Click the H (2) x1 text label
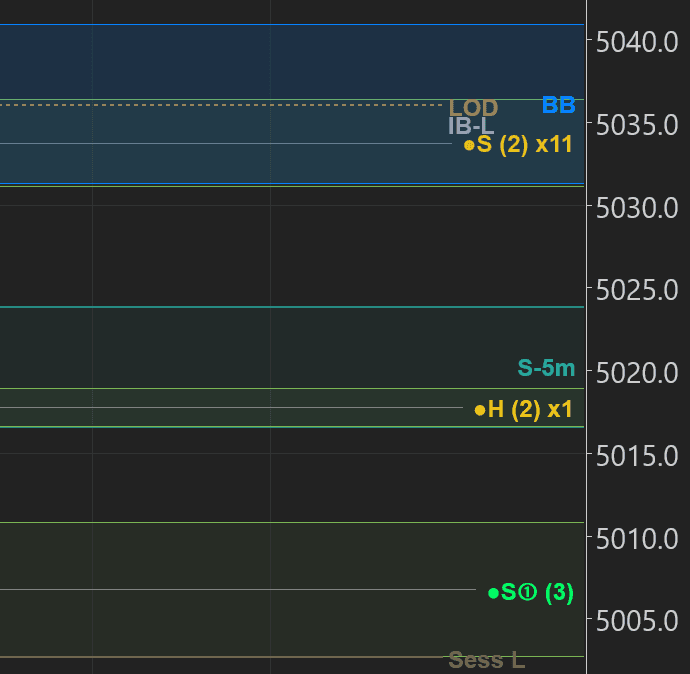690x674 pixels. [x=530, y=409]
